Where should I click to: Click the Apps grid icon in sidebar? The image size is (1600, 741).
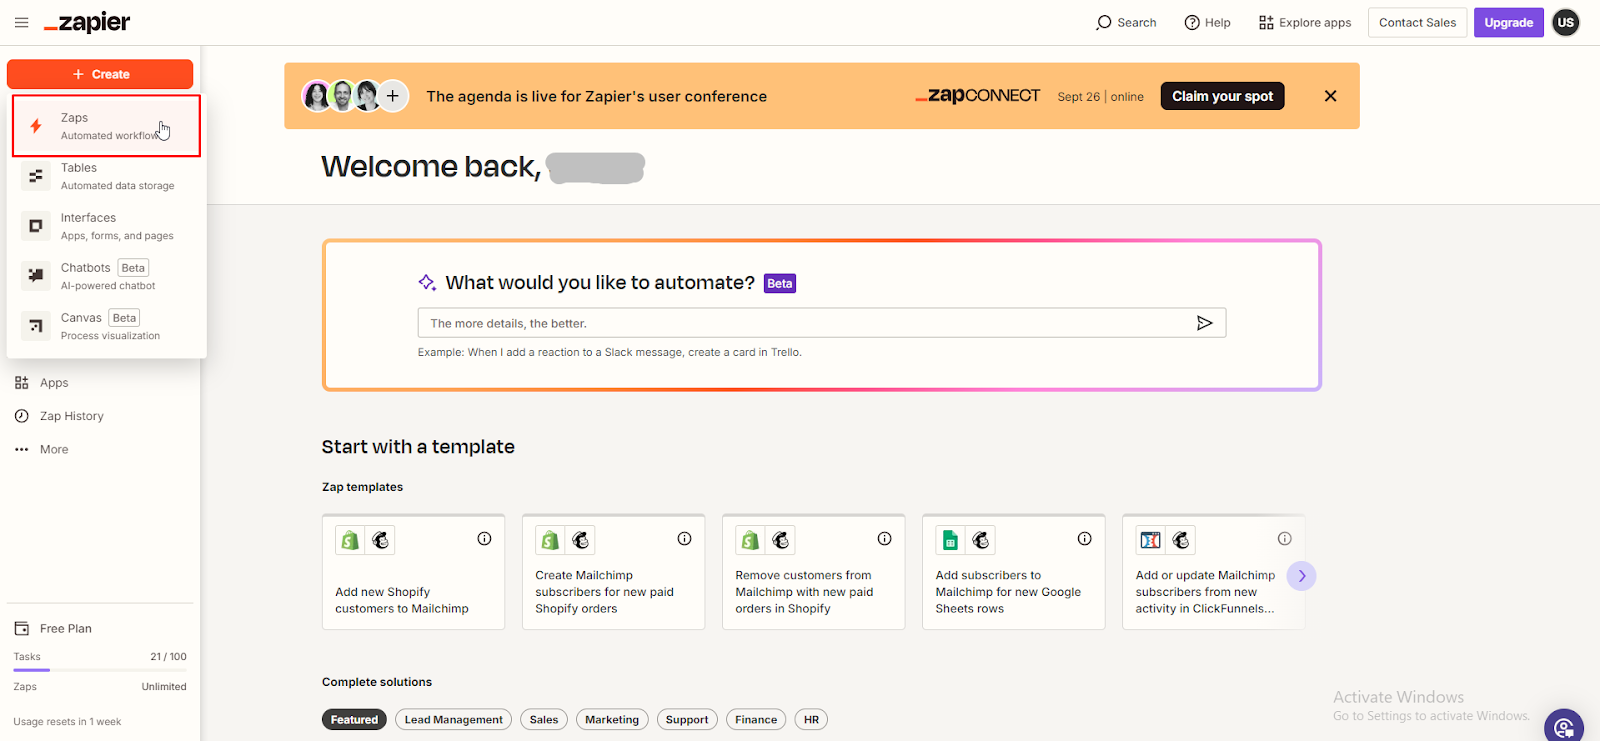pos(22,383)
